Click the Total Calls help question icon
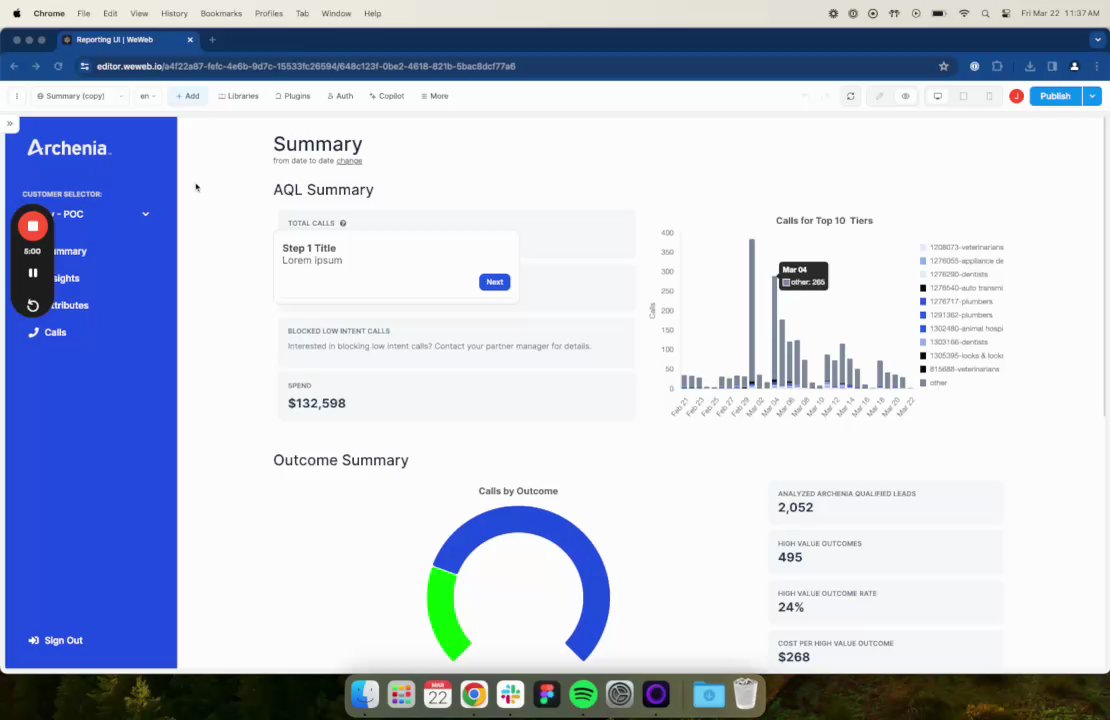This screenshot has width=1110, height=720. (x=343, y=223)
